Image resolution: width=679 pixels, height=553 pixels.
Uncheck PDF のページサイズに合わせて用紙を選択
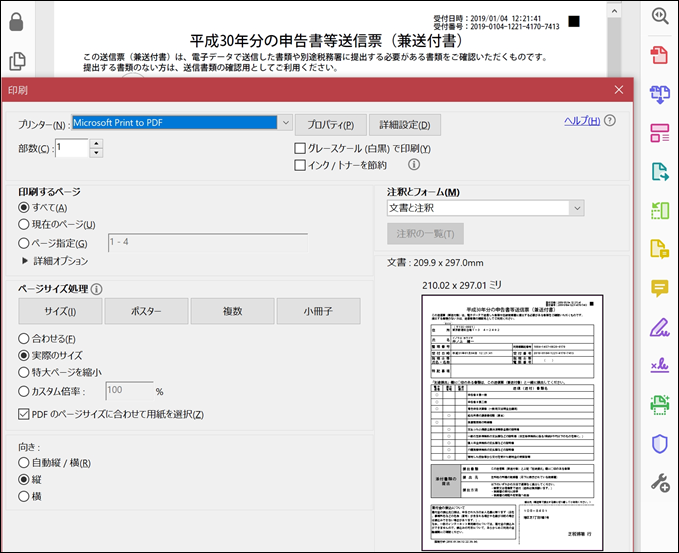(24, 414)
